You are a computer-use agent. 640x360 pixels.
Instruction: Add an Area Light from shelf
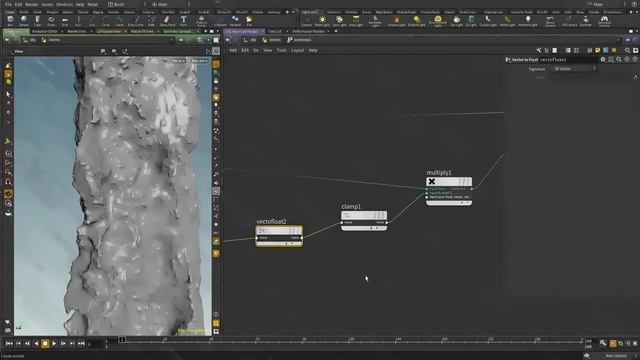(x=356, y=21)
